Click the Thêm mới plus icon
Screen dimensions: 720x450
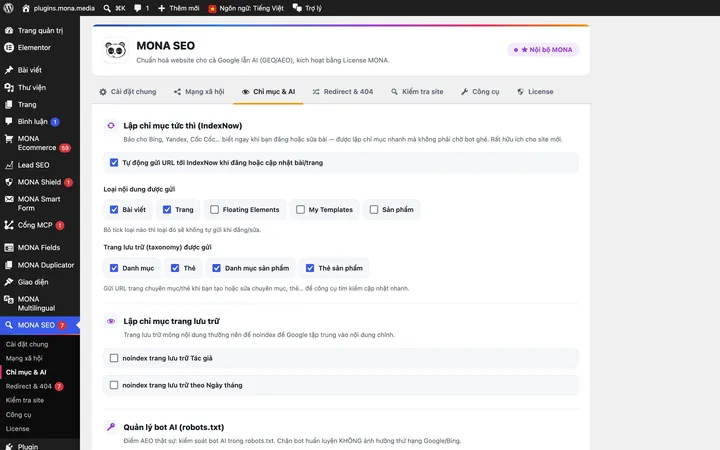[161, 8]
